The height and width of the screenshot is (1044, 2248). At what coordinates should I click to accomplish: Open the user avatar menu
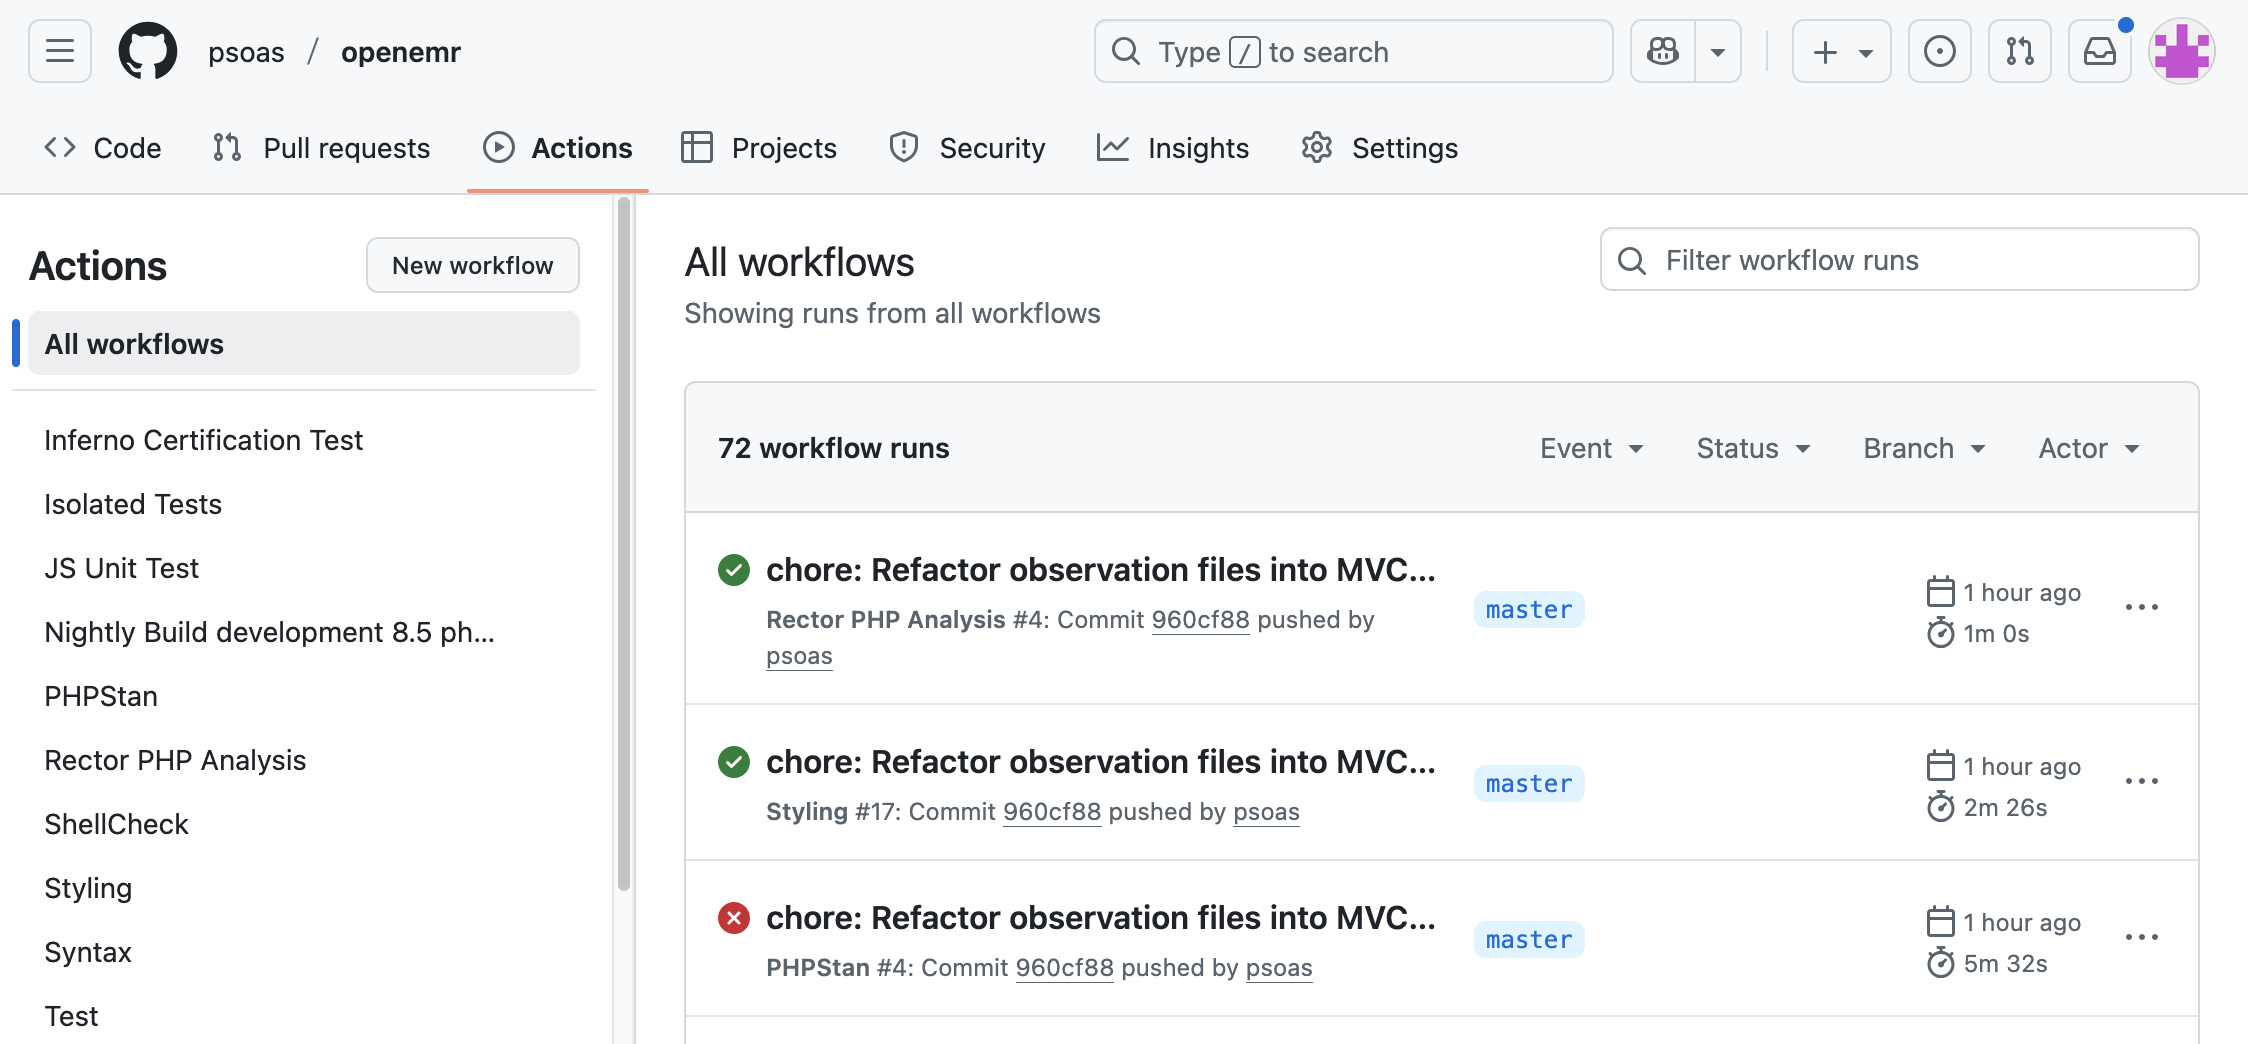click(2182, 51)
